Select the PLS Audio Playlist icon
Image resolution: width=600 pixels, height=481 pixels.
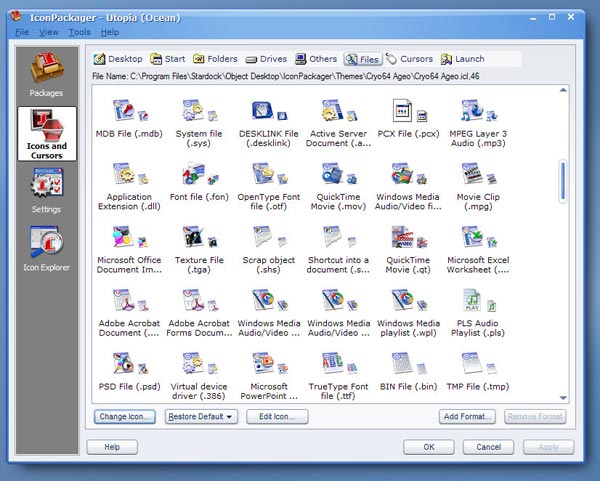coord(477,301)
